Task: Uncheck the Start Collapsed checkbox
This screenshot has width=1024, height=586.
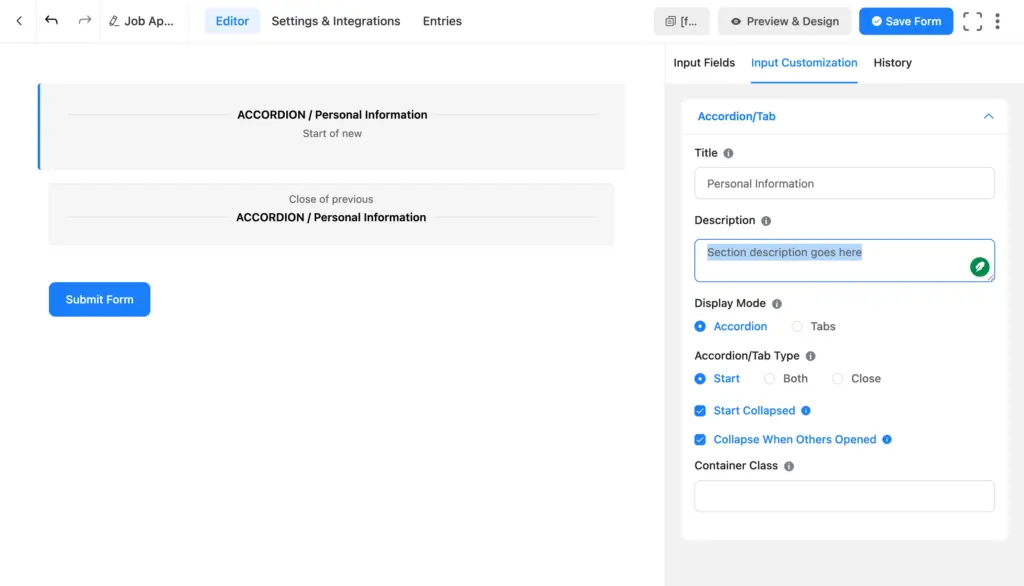Action: coord(699,410)
